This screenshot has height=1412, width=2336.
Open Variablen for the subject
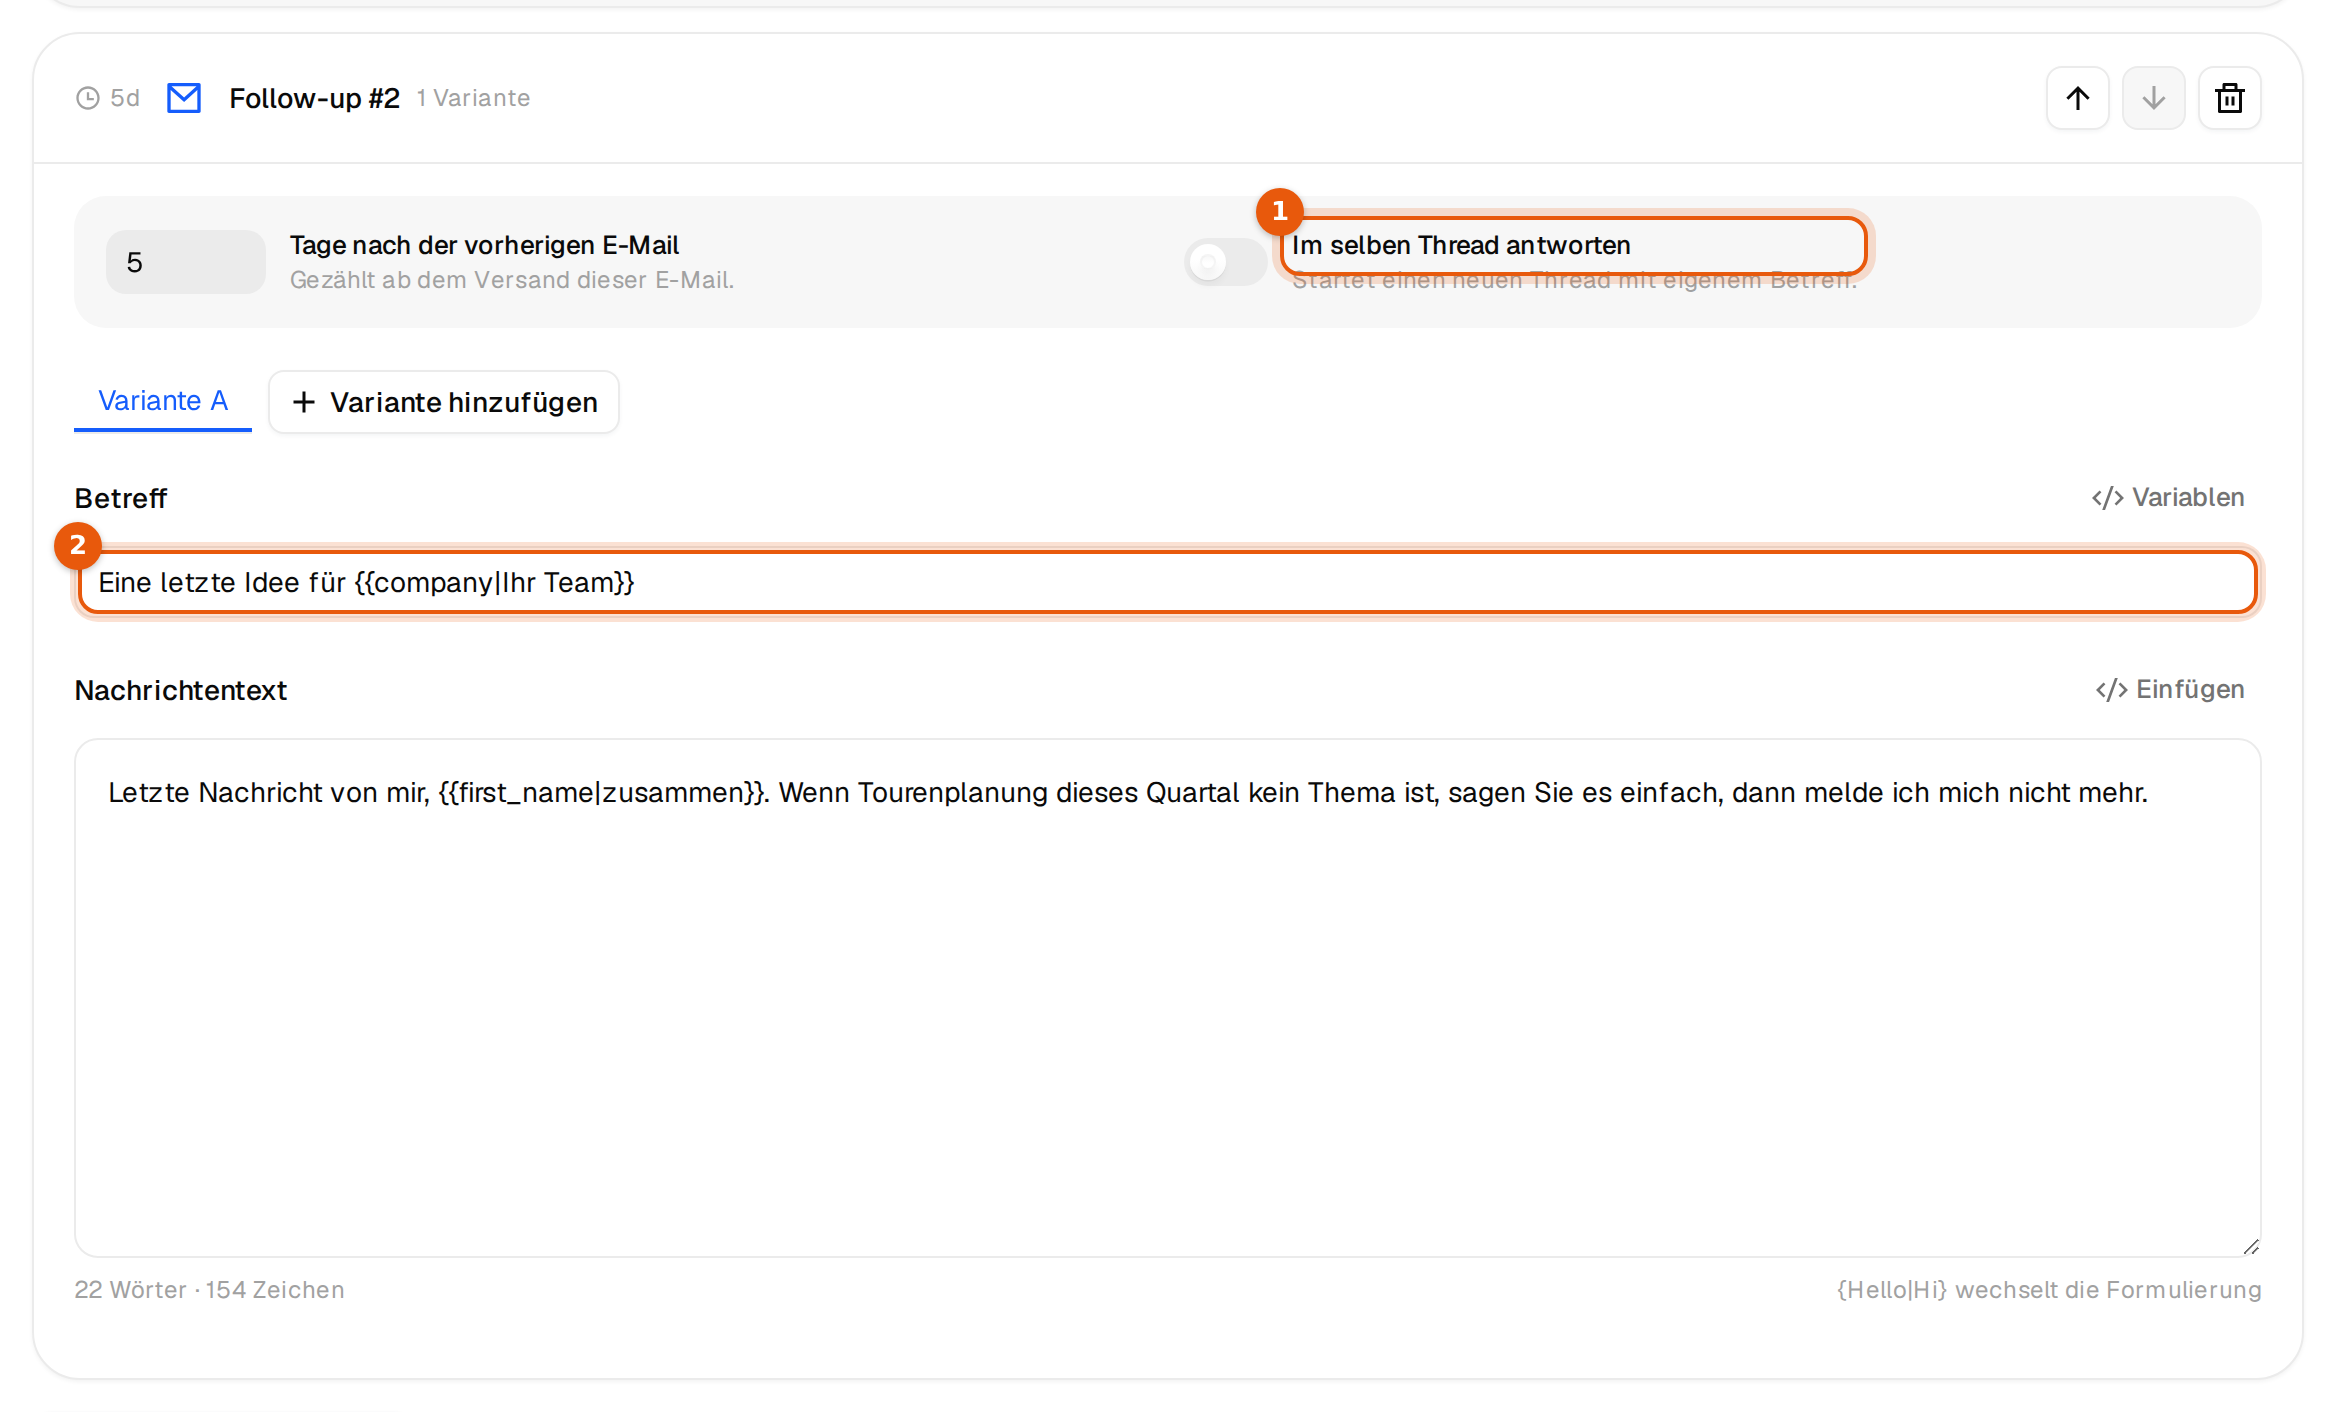click(x=2167, y=497)
